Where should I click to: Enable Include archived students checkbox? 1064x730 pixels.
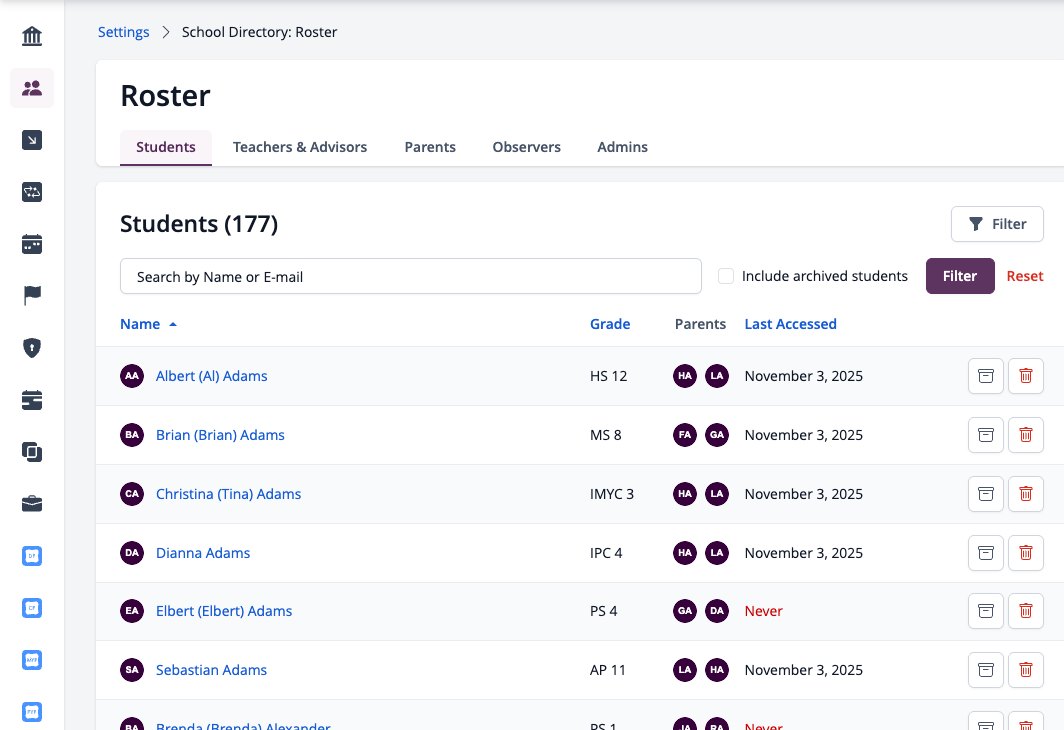click(725, 276)
